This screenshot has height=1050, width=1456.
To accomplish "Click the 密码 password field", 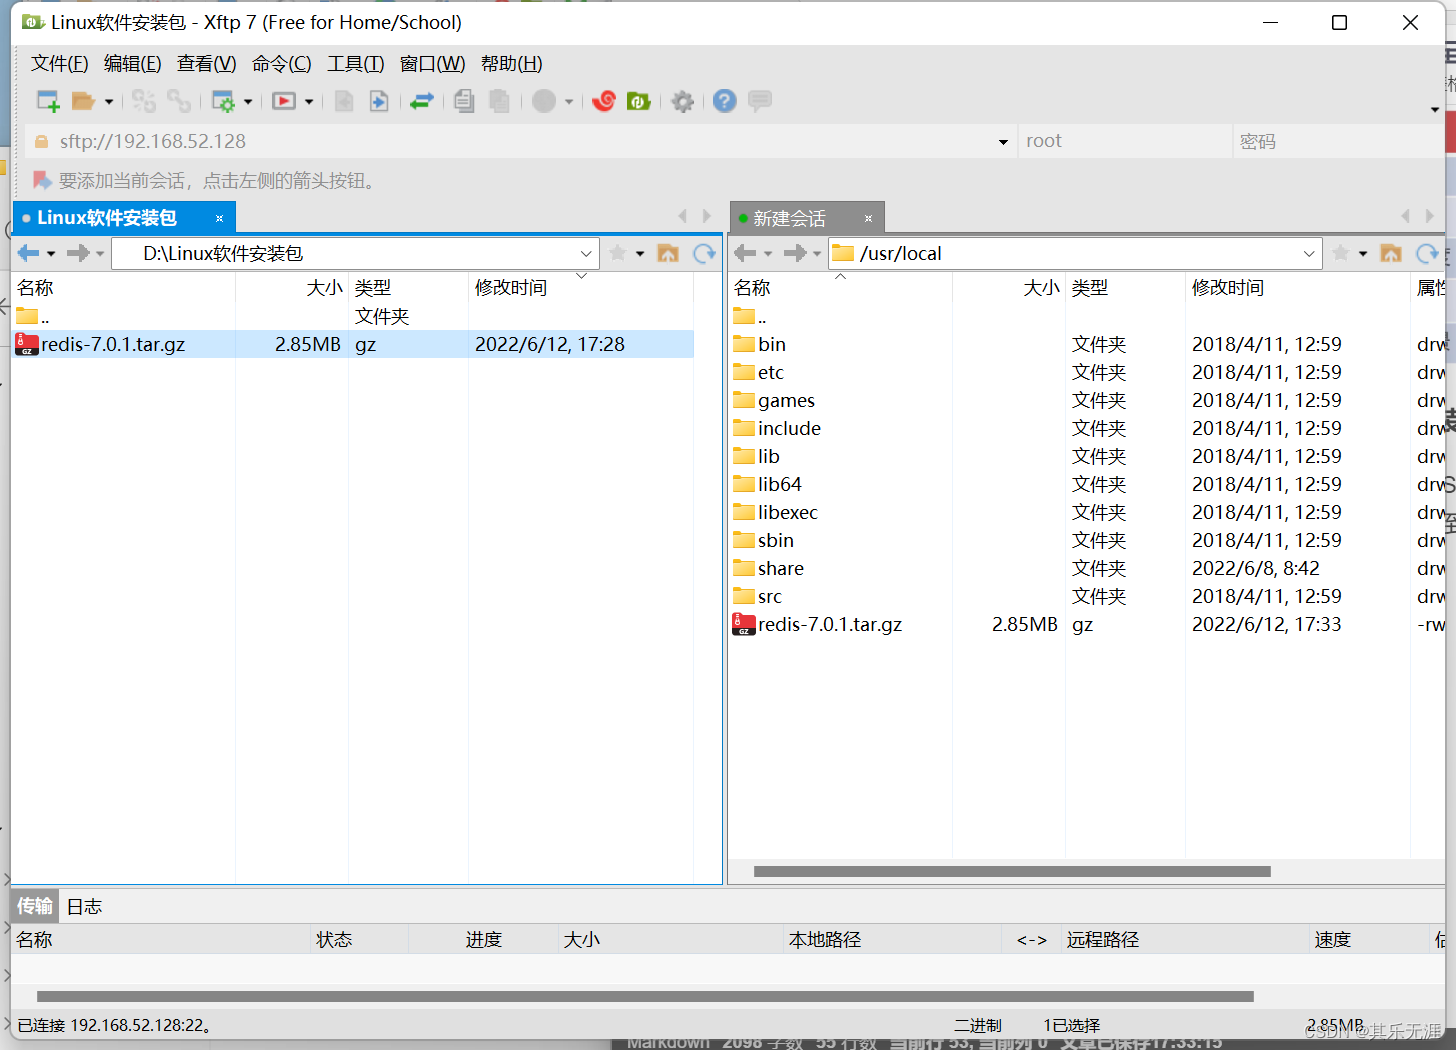I will [1338, 141].
